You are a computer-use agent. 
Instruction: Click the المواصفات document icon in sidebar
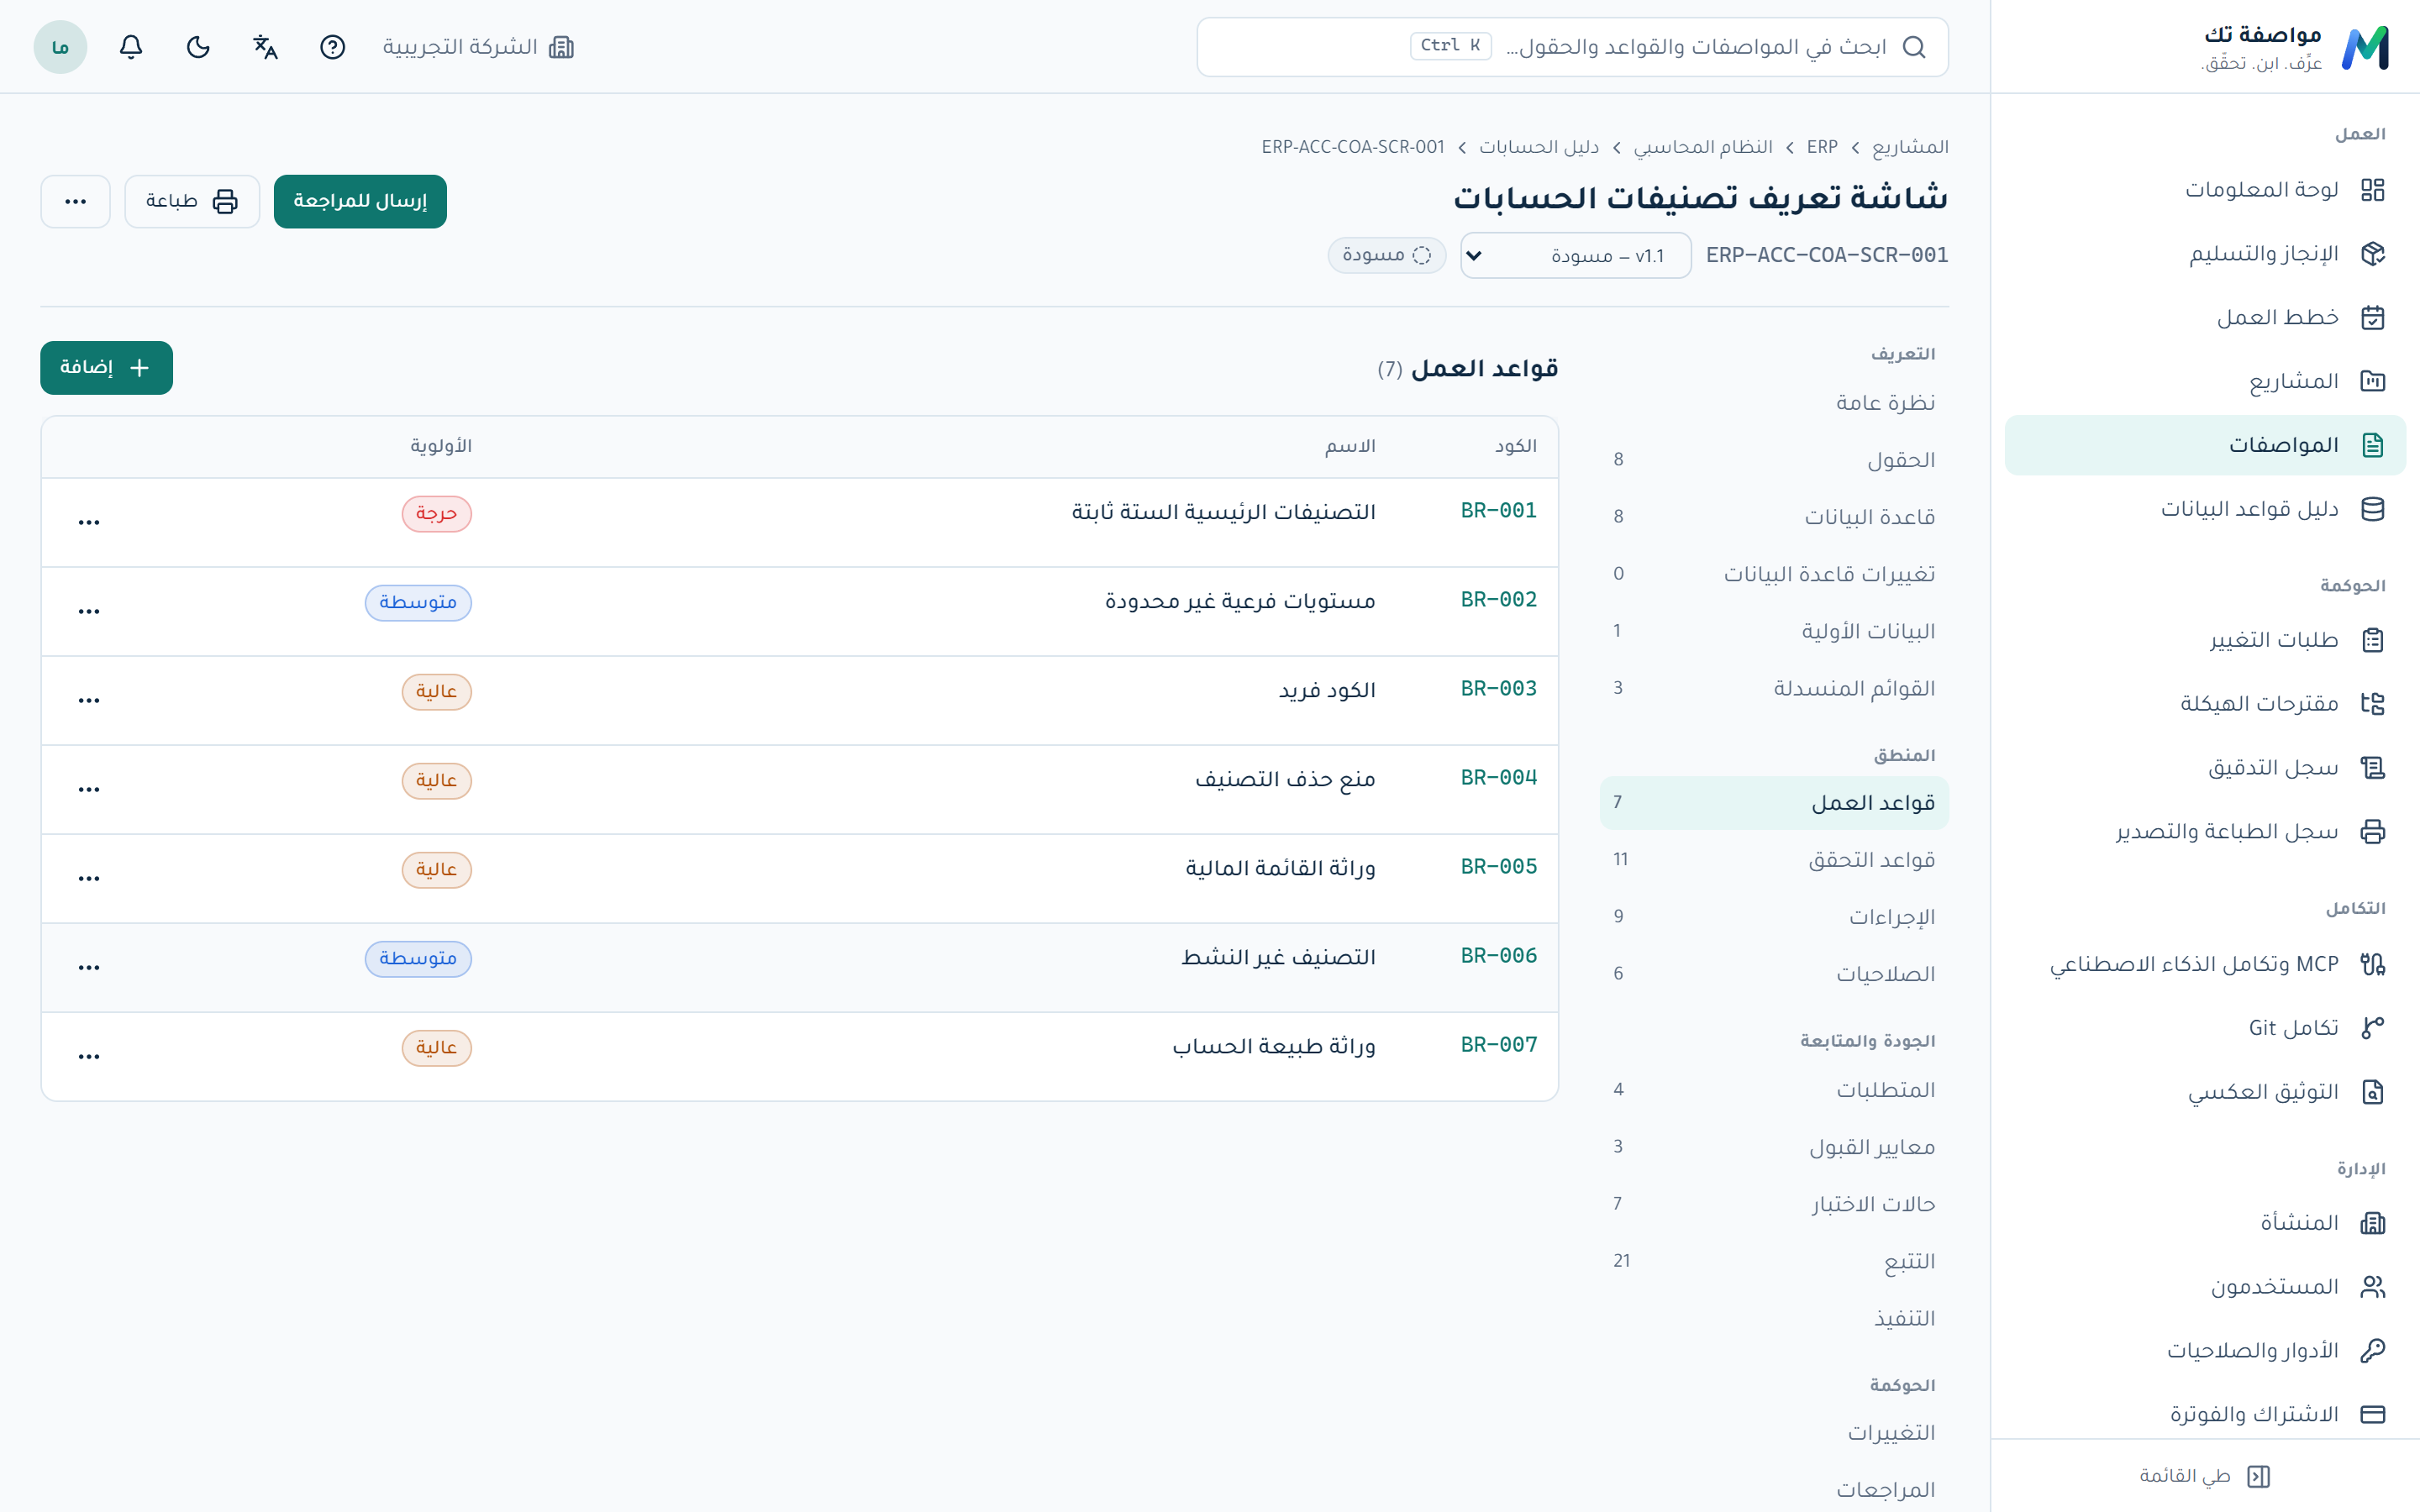click(x=2372, y=445)
